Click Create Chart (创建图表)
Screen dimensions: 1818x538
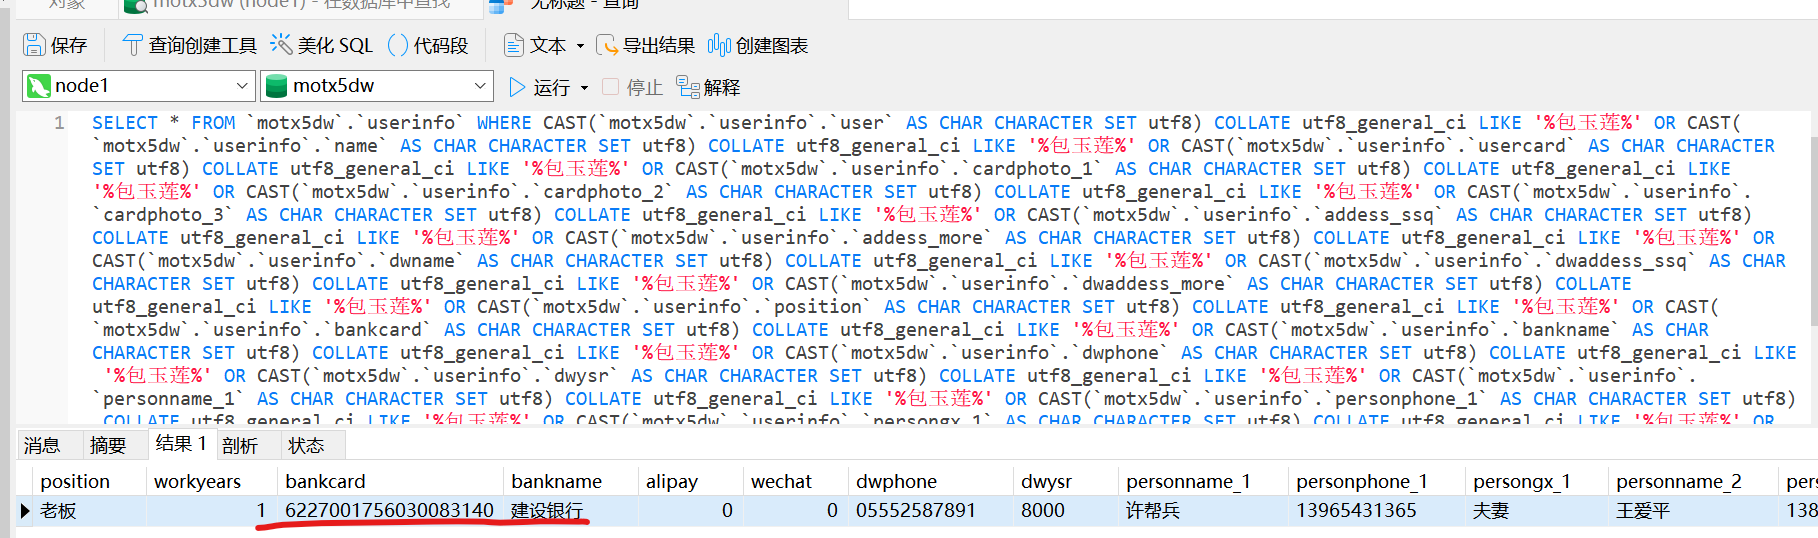click(x=758, y=45)
